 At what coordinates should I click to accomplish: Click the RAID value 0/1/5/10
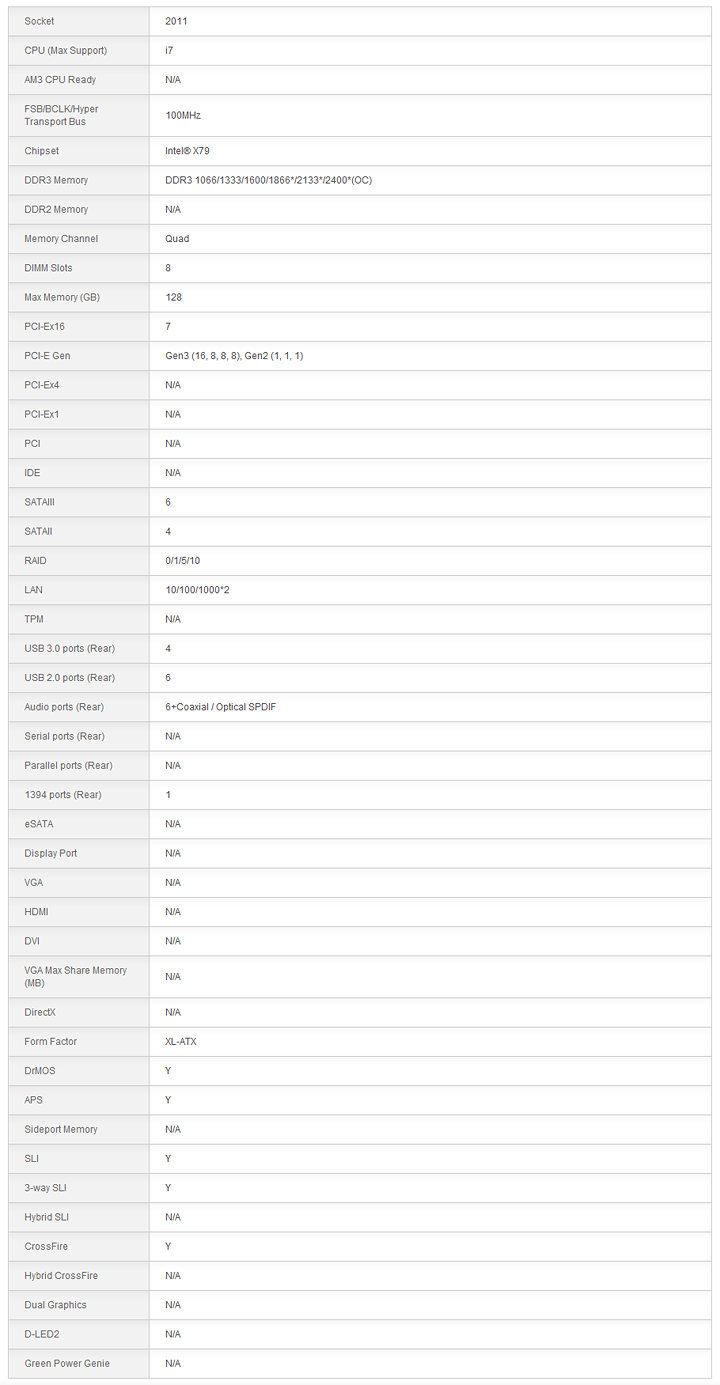point(182,561)
